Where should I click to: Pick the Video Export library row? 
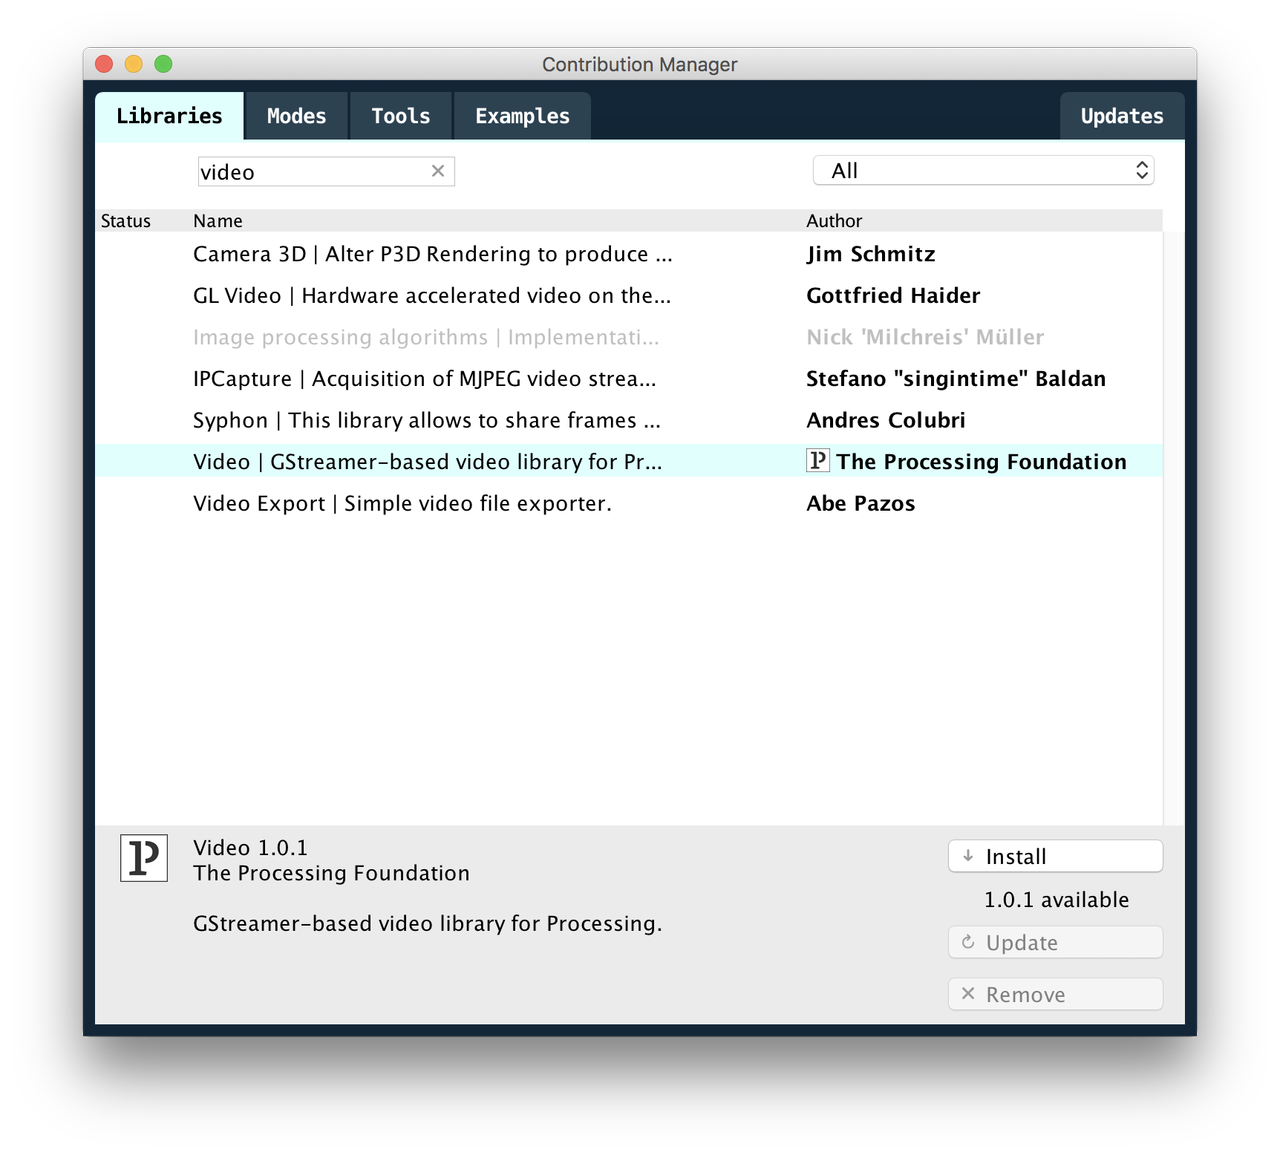pos(402,504)
